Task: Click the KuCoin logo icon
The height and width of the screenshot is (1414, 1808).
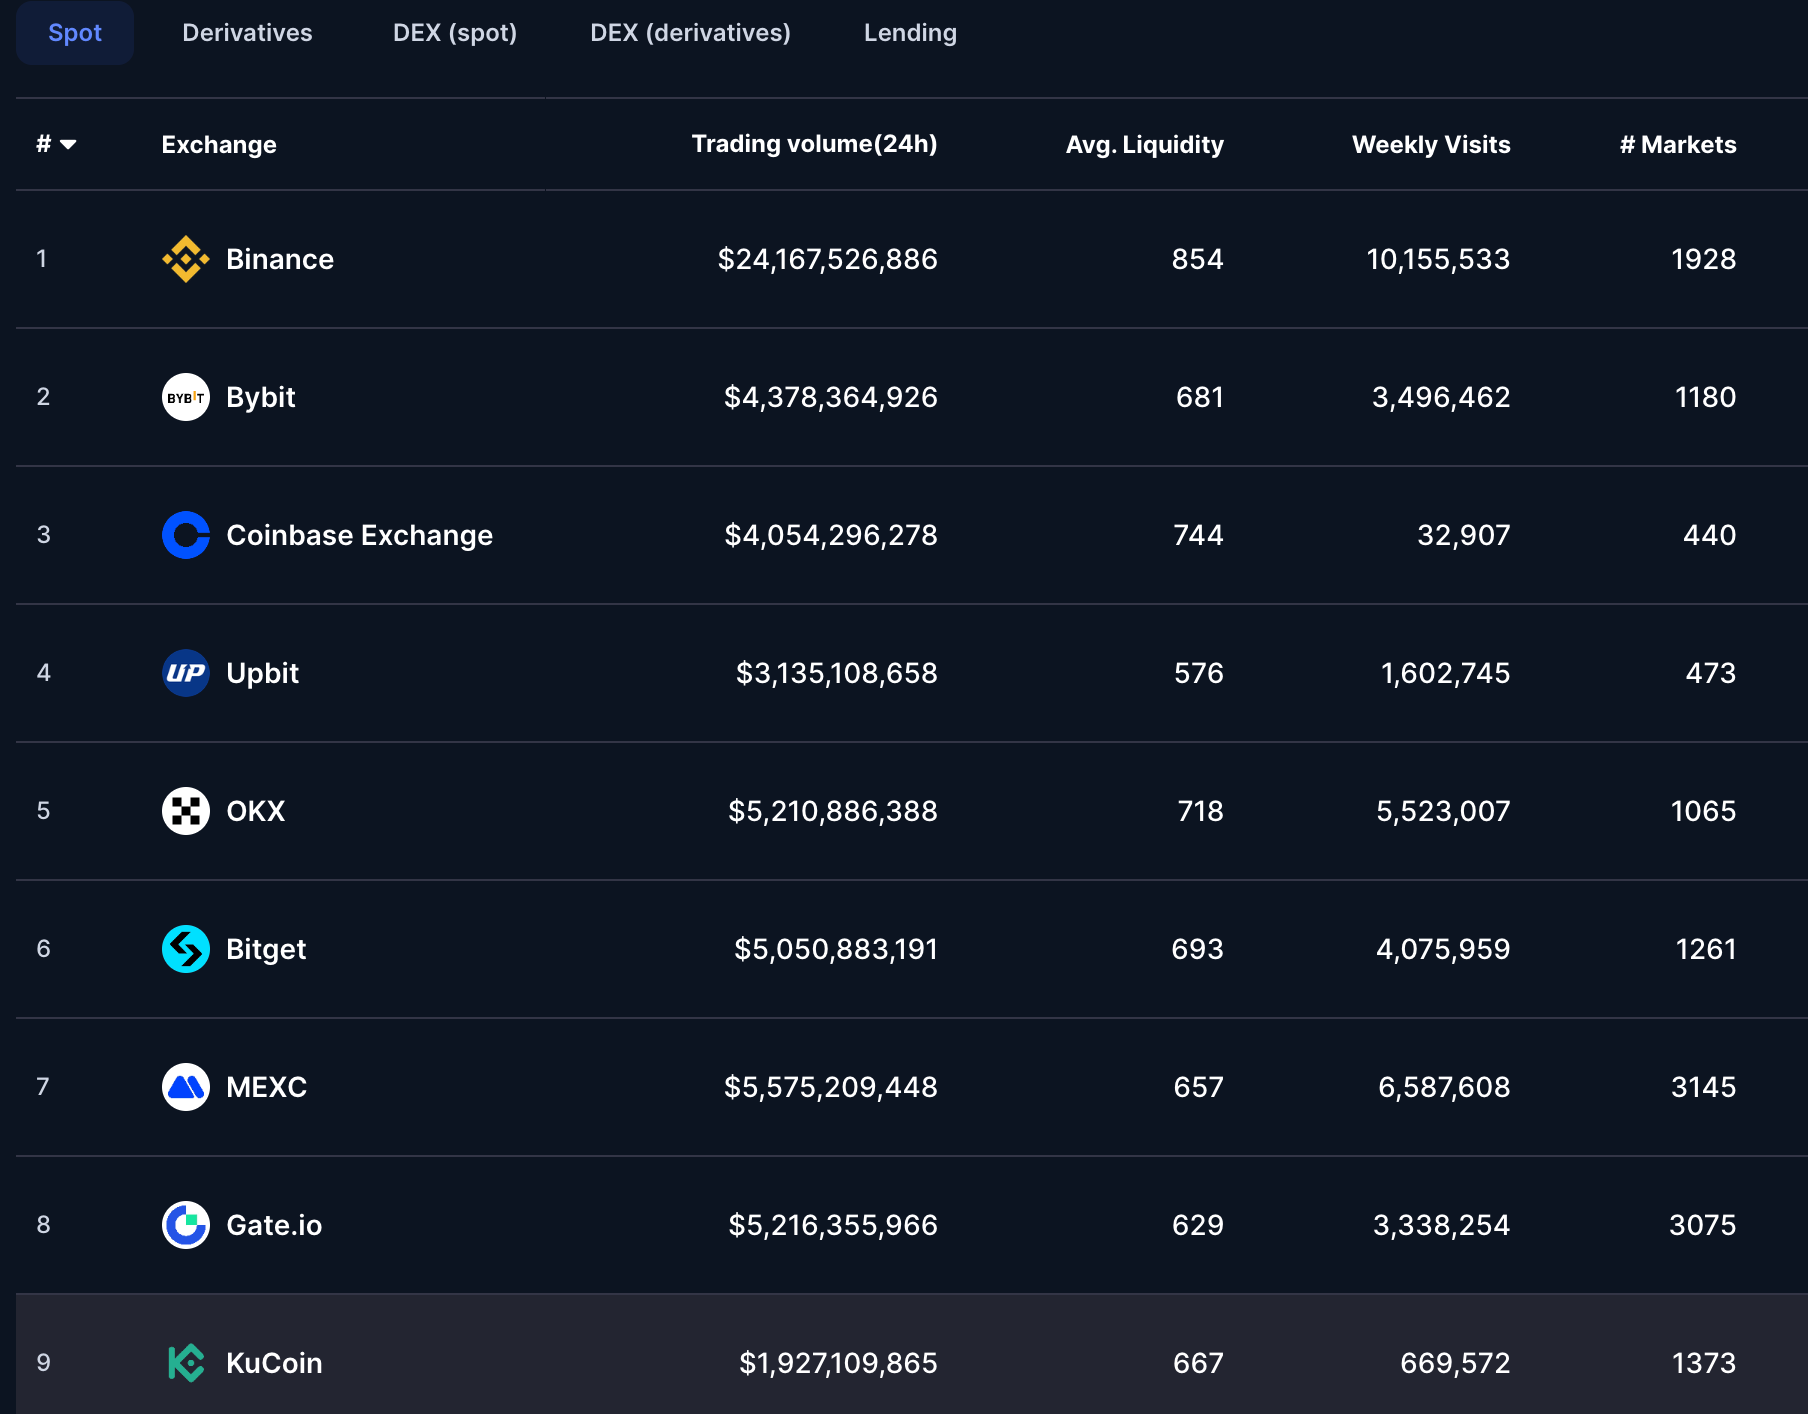Action: tap(186, 1363)
